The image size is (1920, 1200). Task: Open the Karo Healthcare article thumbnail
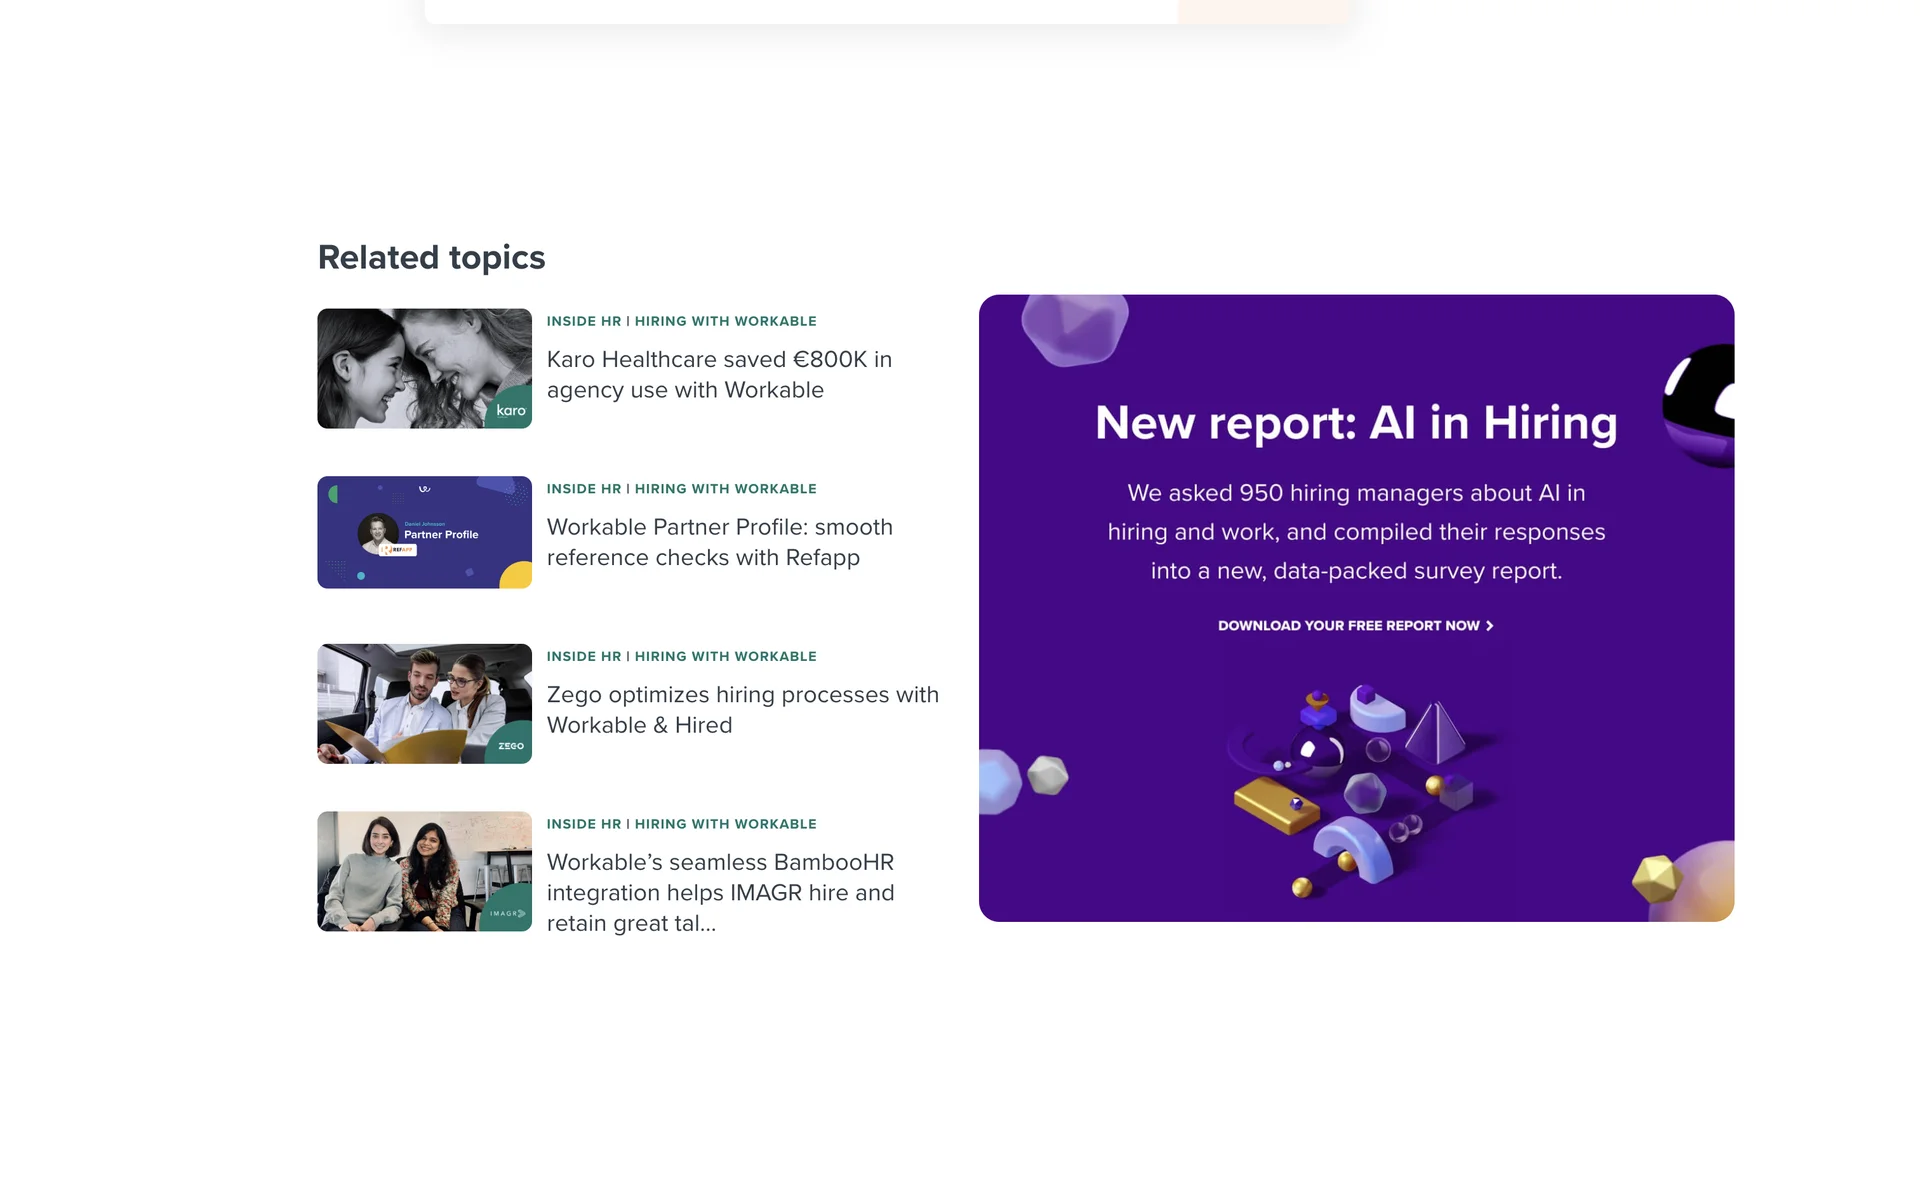[424, 368]
